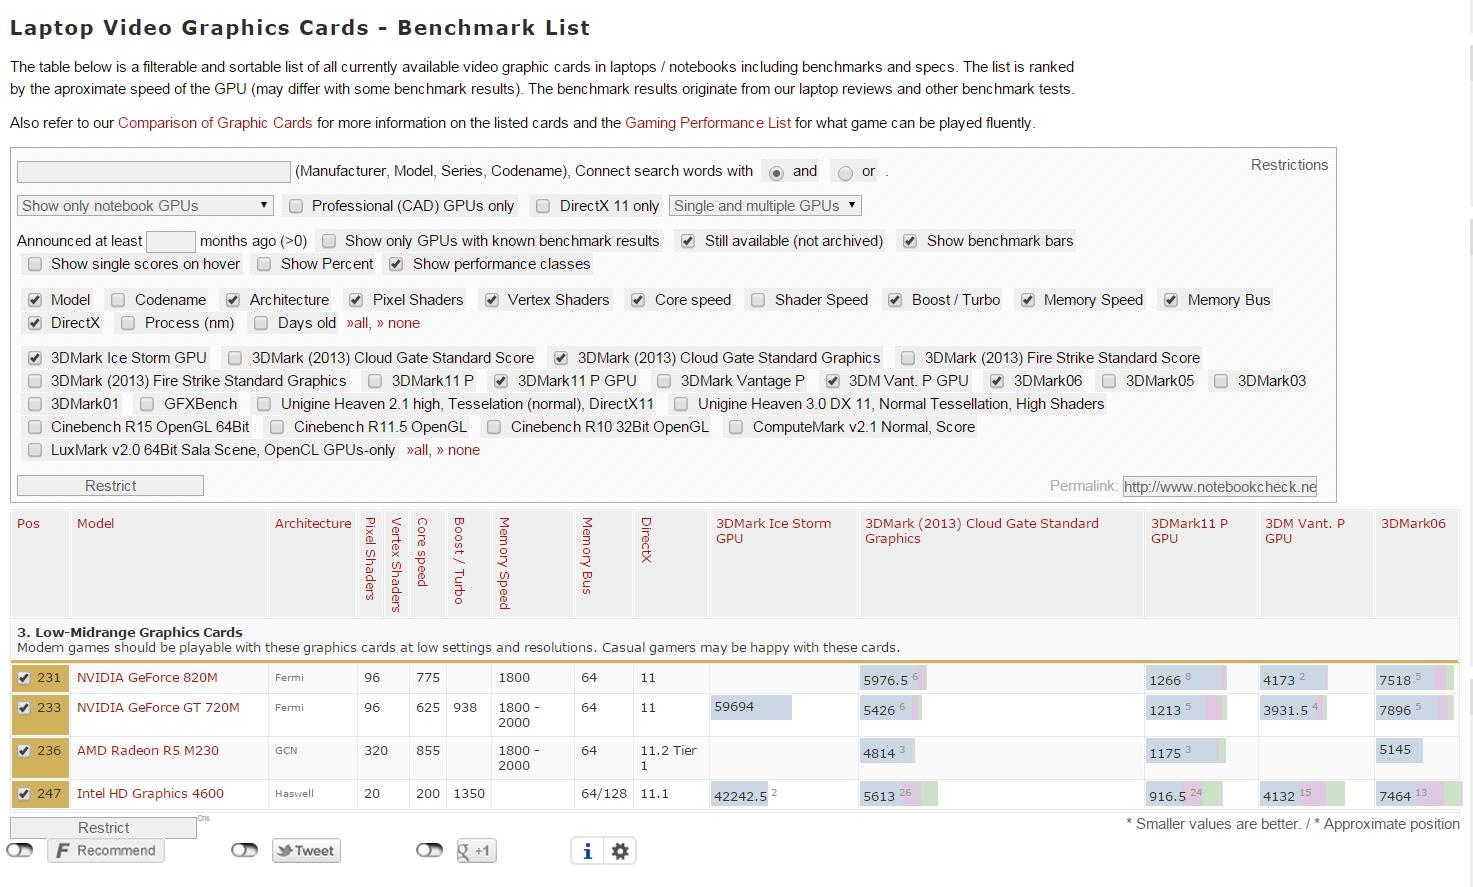Screen dimensions: 1473x887
Task: Open the Show only notebook GPUs dropdown
Action: [x=145, y=206]
